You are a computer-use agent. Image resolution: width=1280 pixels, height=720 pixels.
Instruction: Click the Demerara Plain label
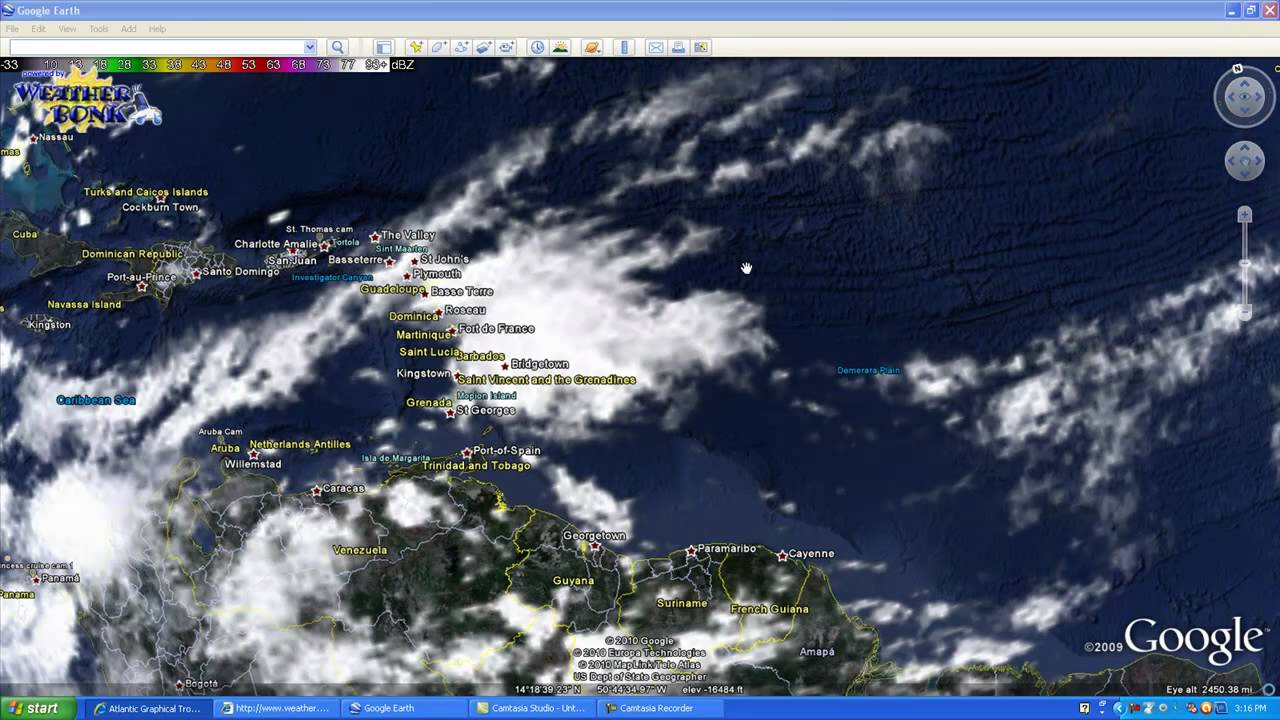(x=869, y=370)
